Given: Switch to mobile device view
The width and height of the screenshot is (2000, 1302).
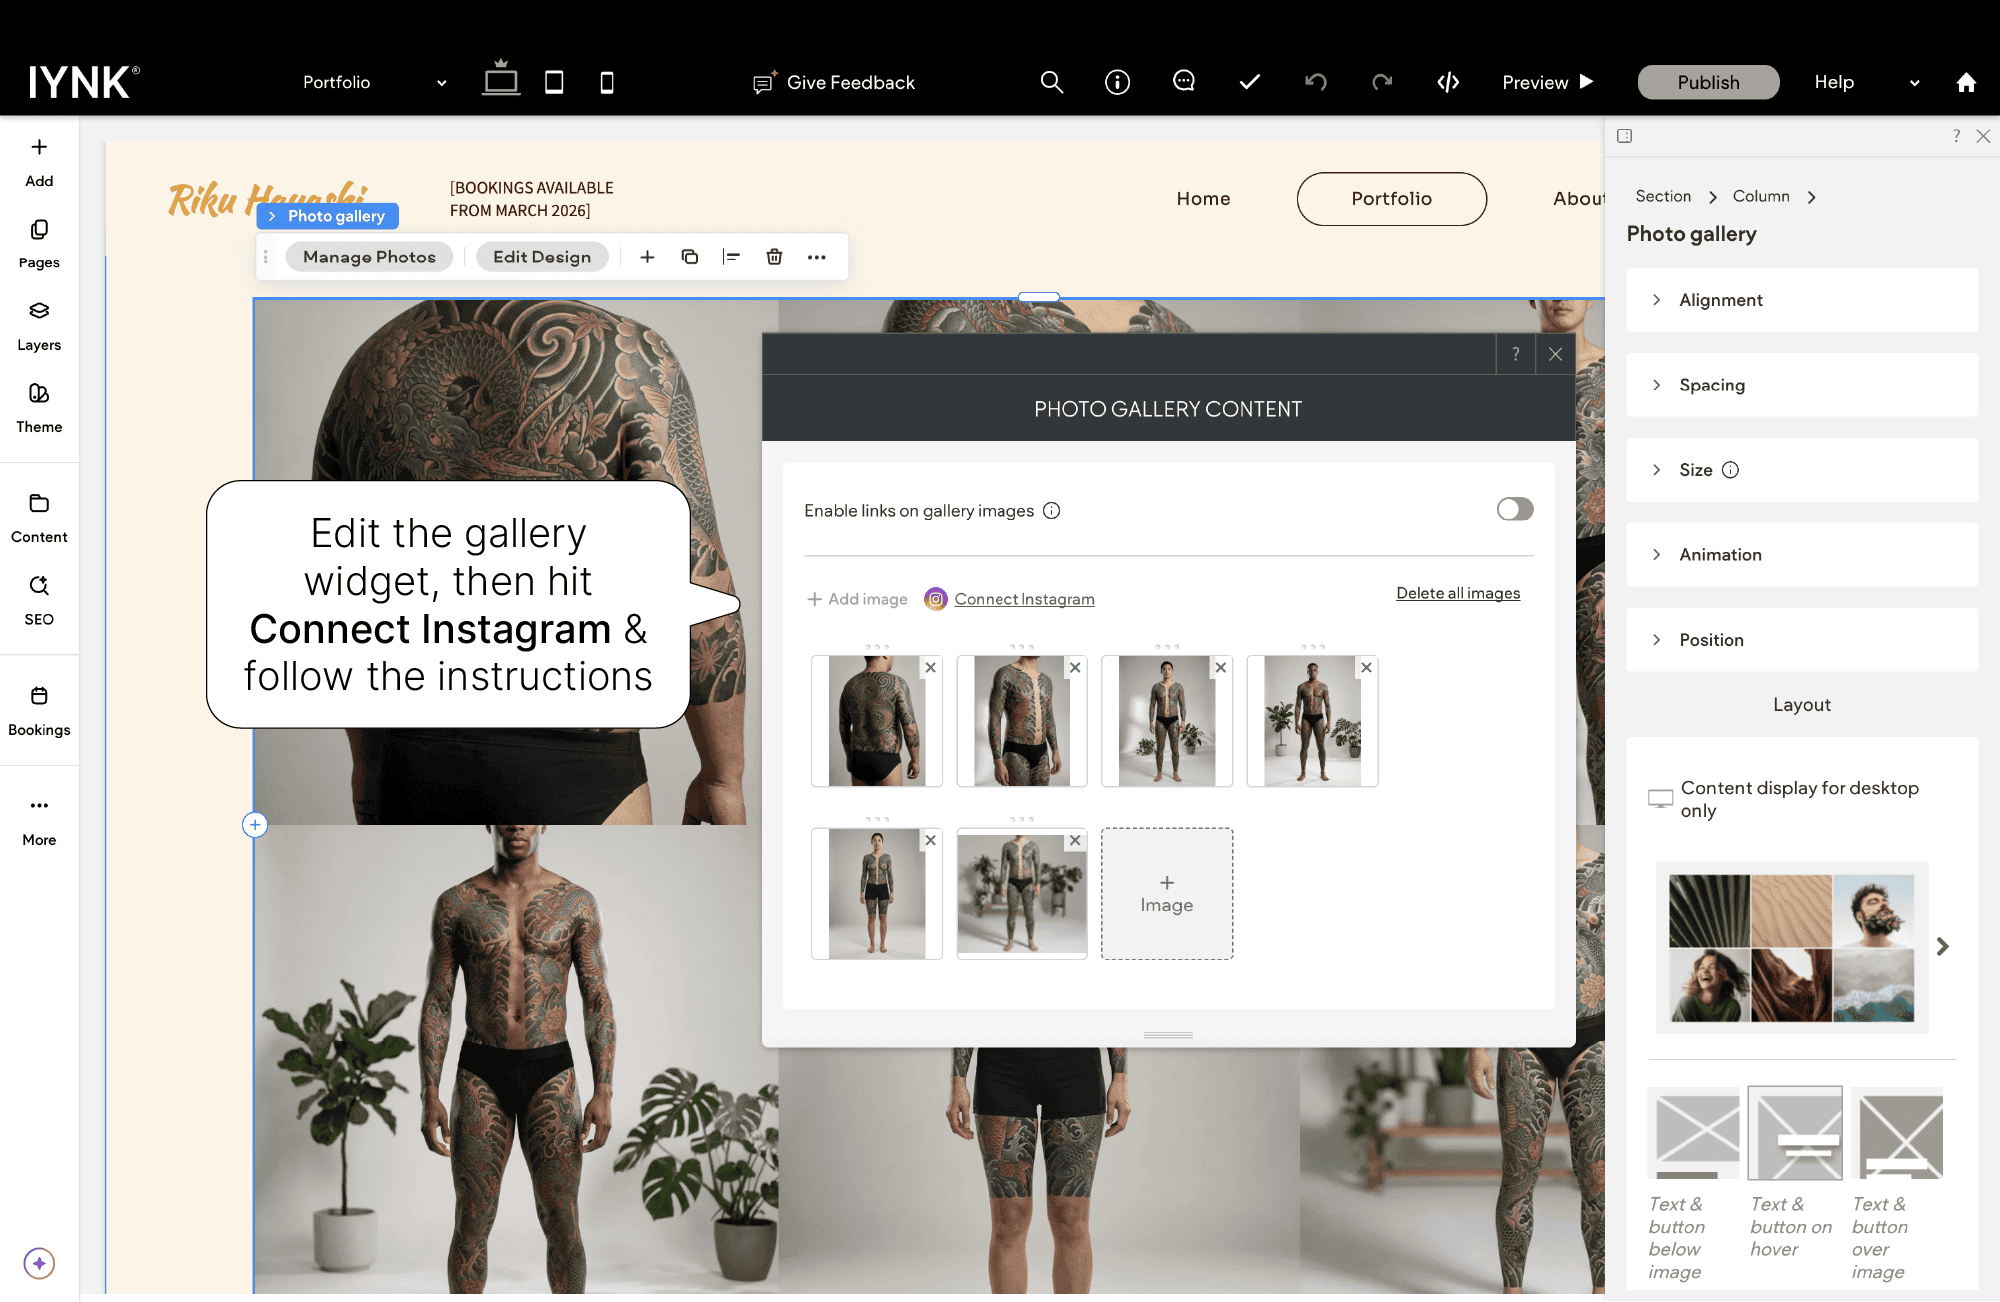Looking at the screenshot, I should pyautogui.click(x=606, y=82).
